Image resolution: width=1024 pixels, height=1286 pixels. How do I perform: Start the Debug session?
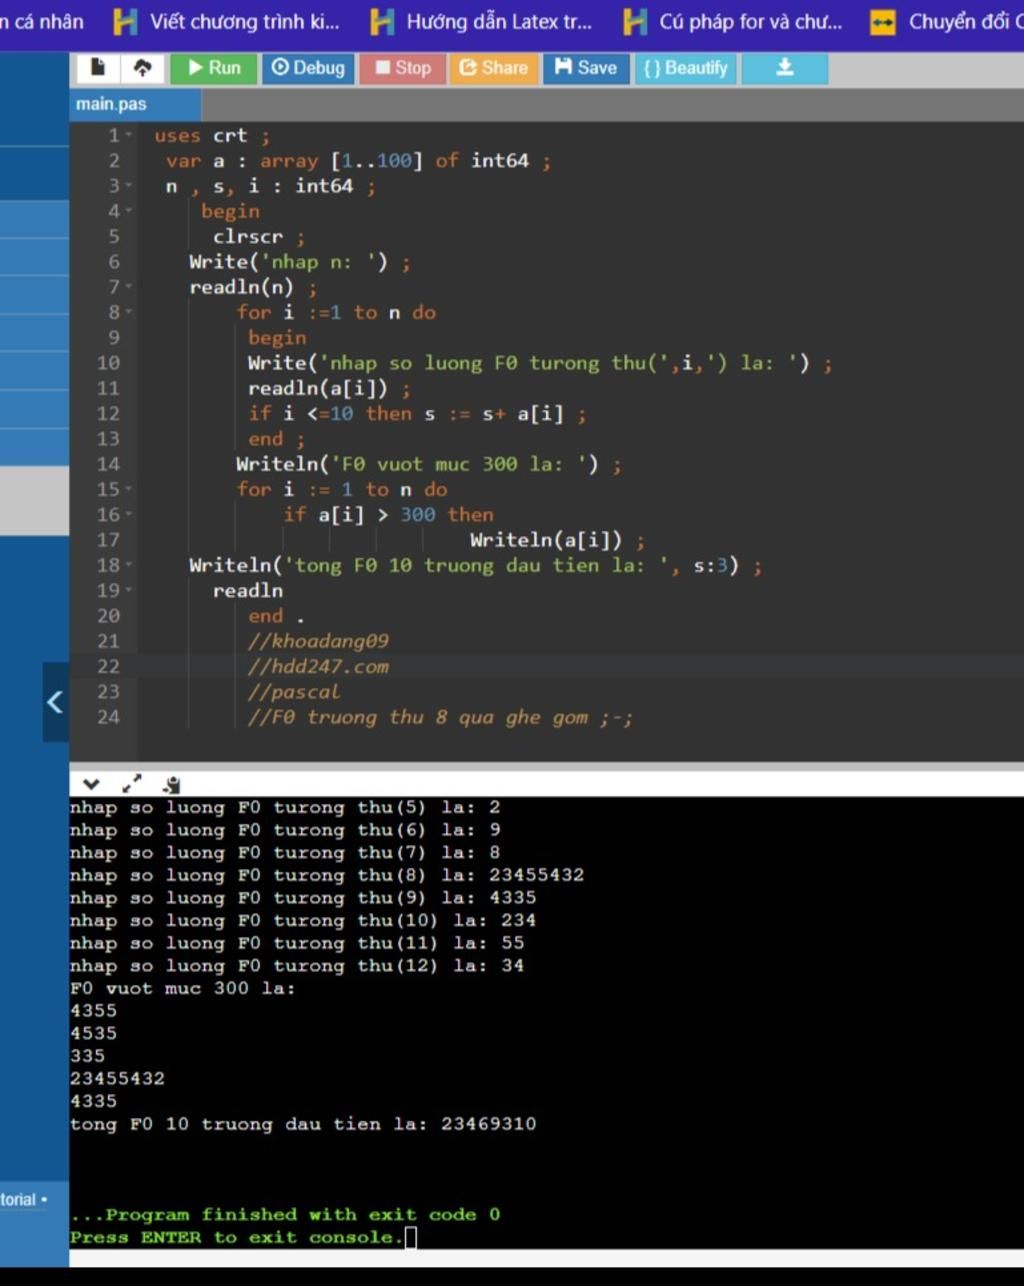point(308,68)
